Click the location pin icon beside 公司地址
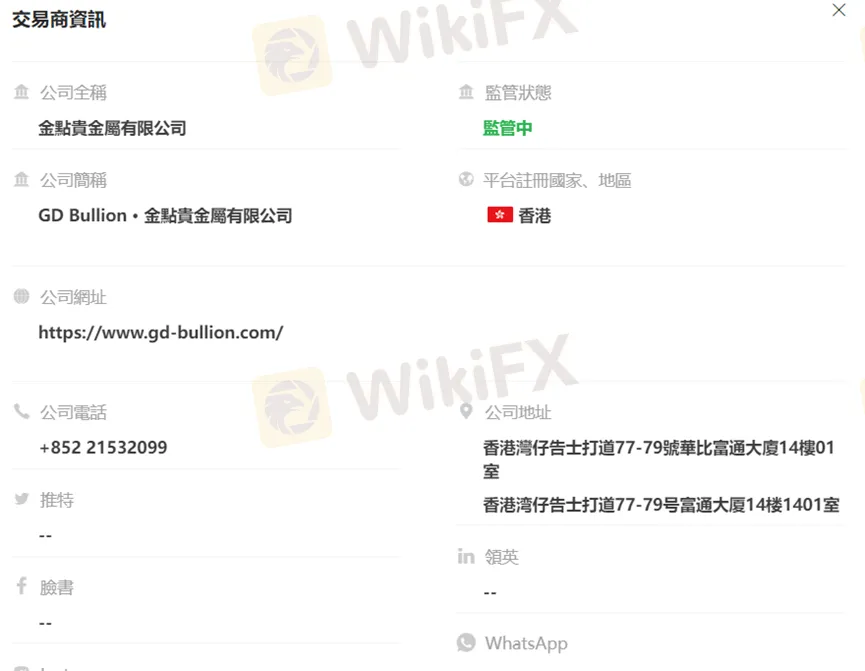 coord(466,411)
